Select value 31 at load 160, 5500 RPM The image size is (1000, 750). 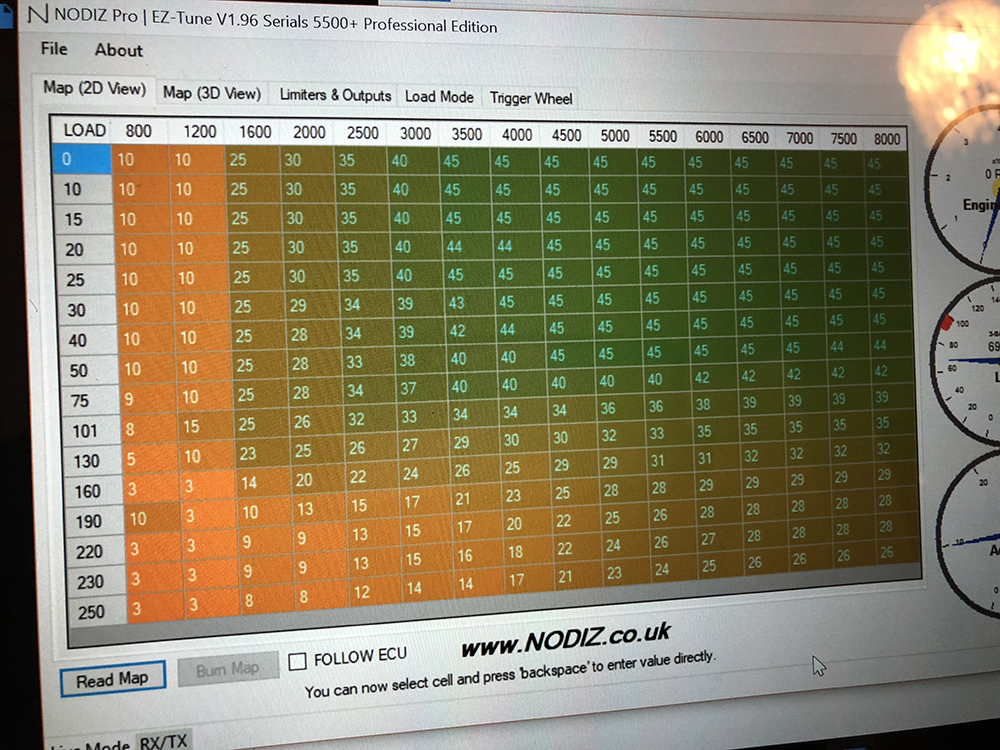668,460
